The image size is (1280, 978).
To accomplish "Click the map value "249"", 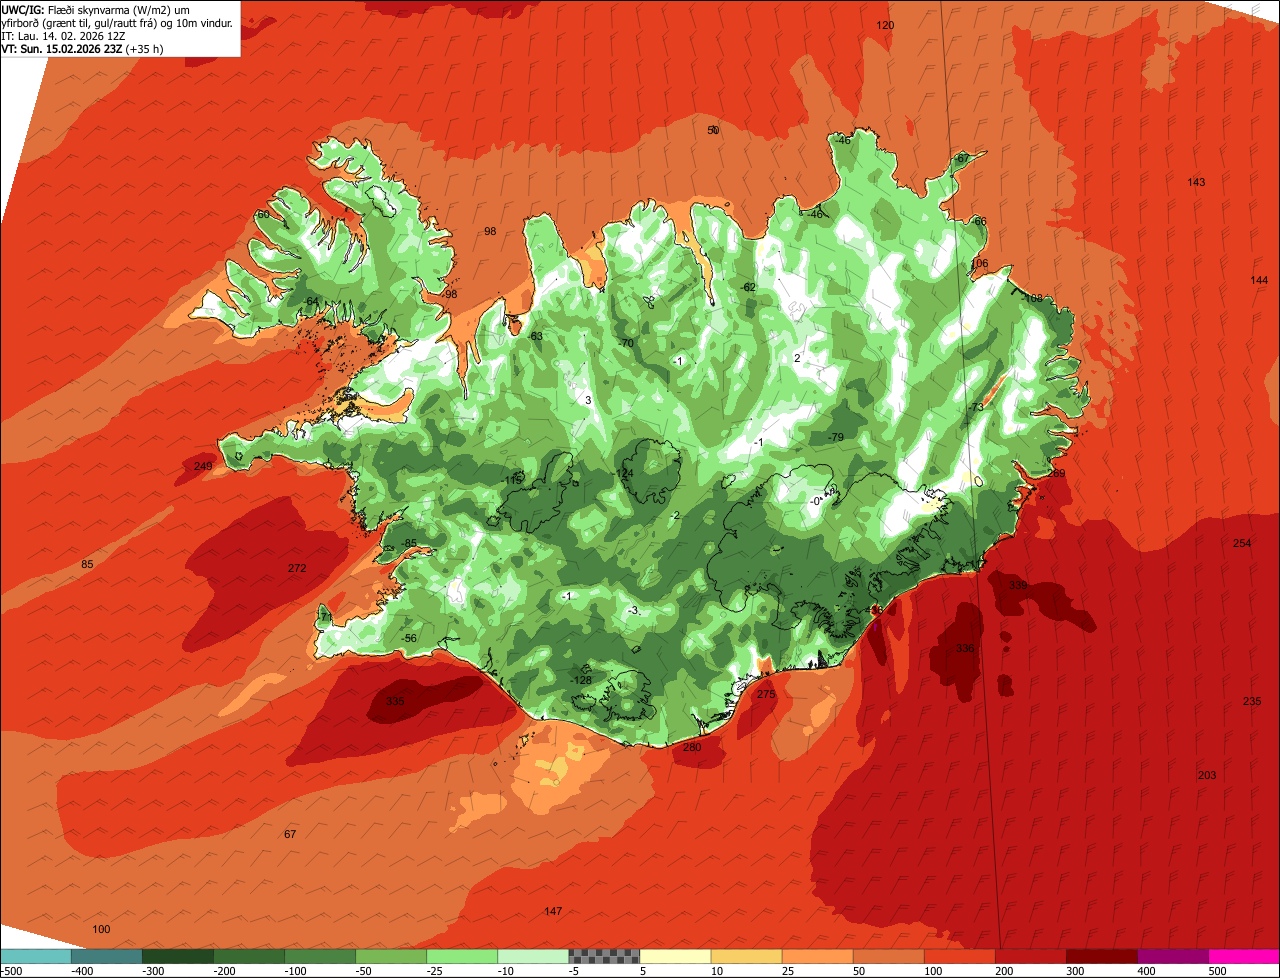I will click(x=203, y=467).
